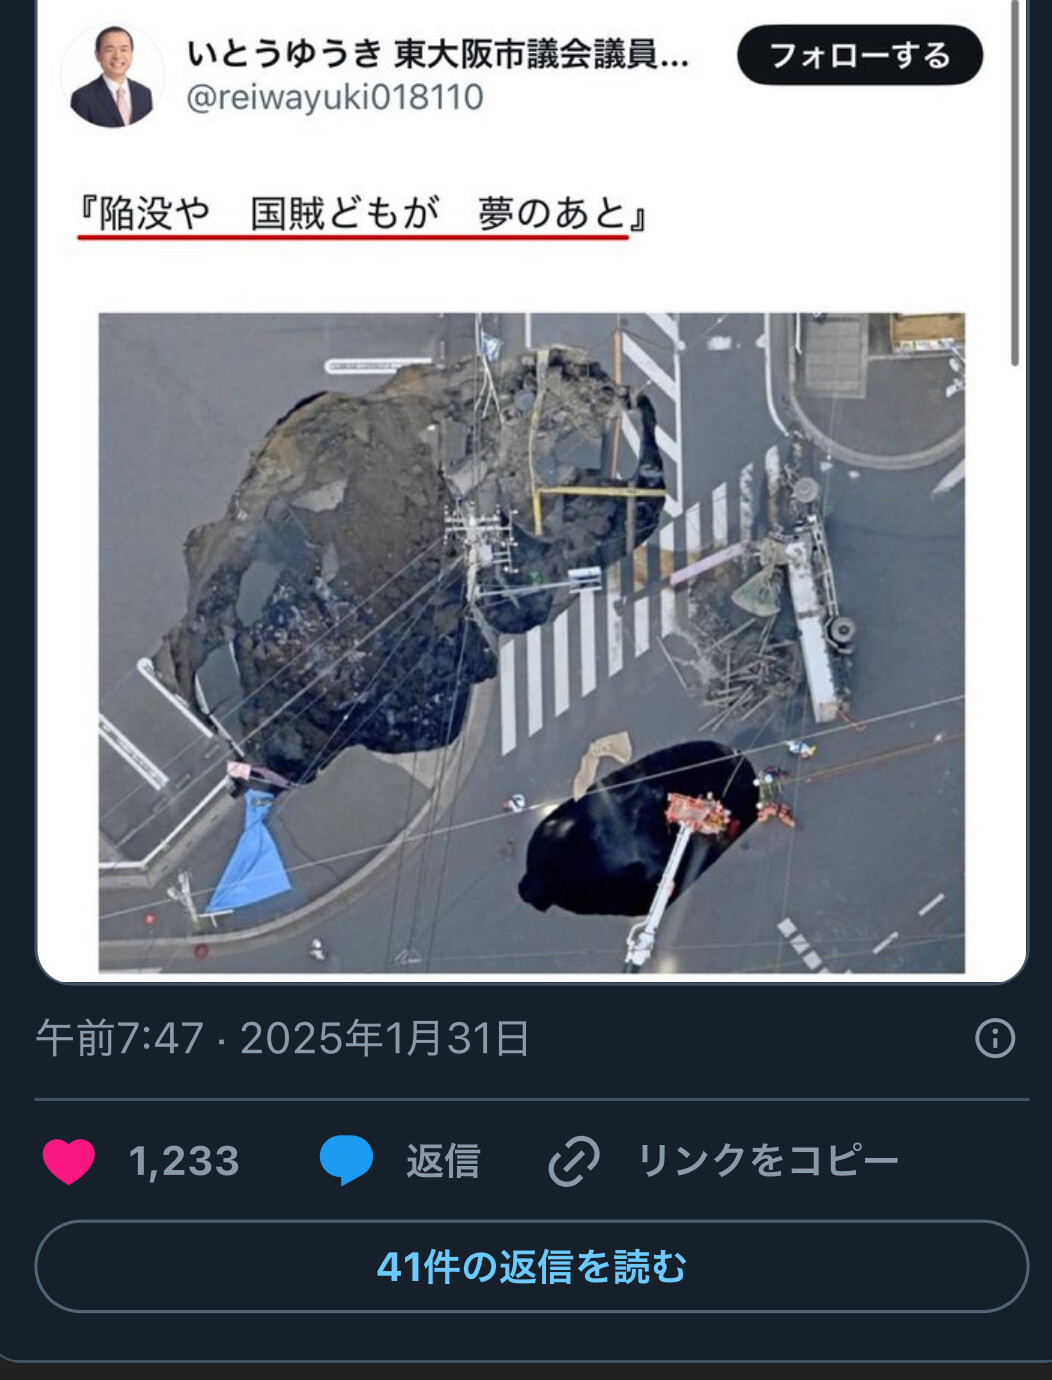Click the 1,233 likes count
The height and width of the screenshot is (1380, 1052).
tap(184, 1161)
